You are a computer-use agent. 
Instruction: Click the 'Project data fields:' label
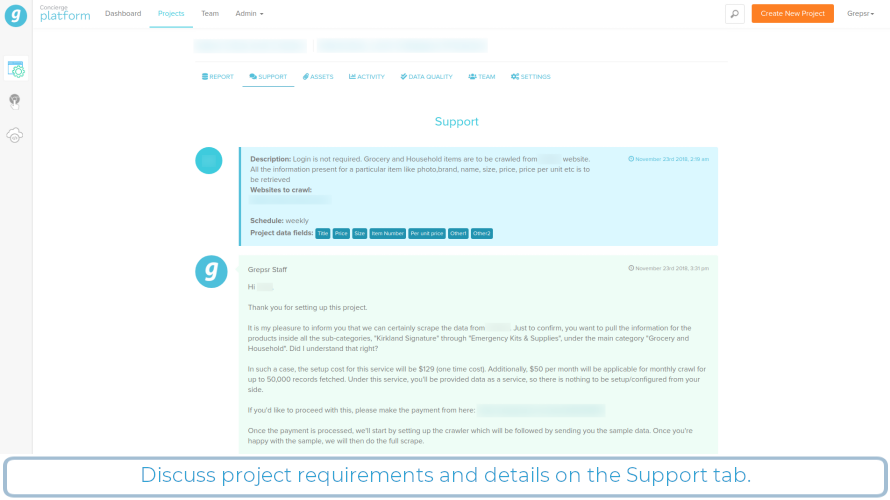pyautogui.click(x=281, y=233)
